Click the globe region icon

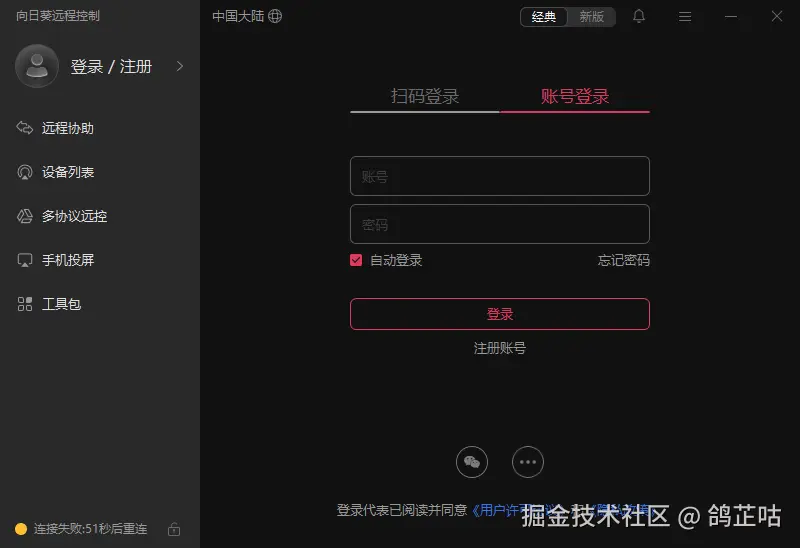coord(275,16)
